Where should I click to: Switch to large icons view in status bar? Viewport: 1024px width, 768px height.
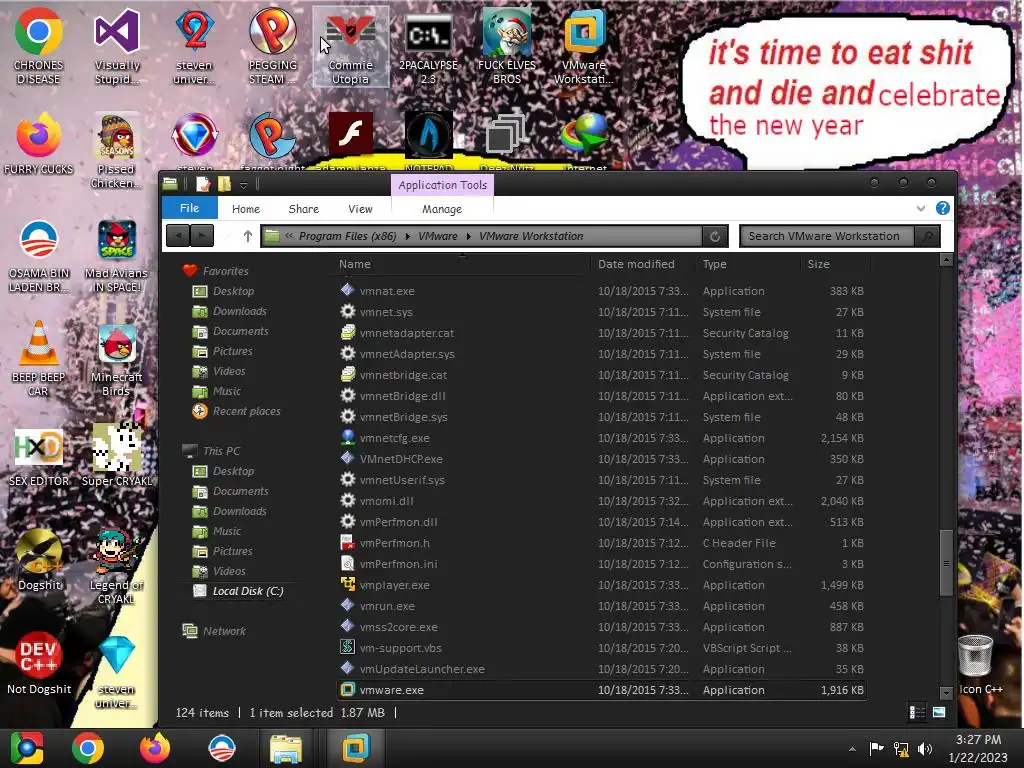939,712
